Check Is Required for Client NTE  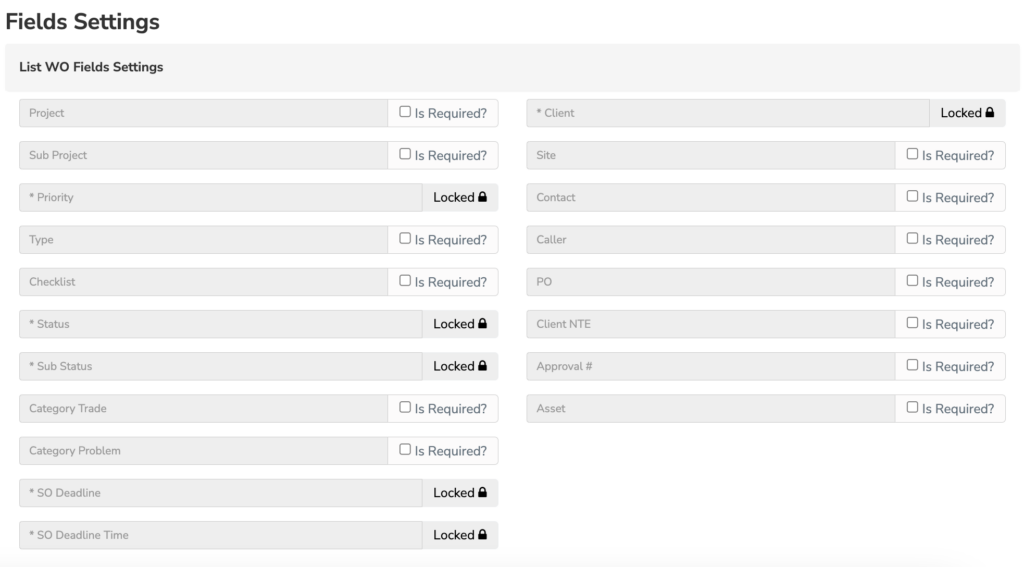tap(912, 323)
